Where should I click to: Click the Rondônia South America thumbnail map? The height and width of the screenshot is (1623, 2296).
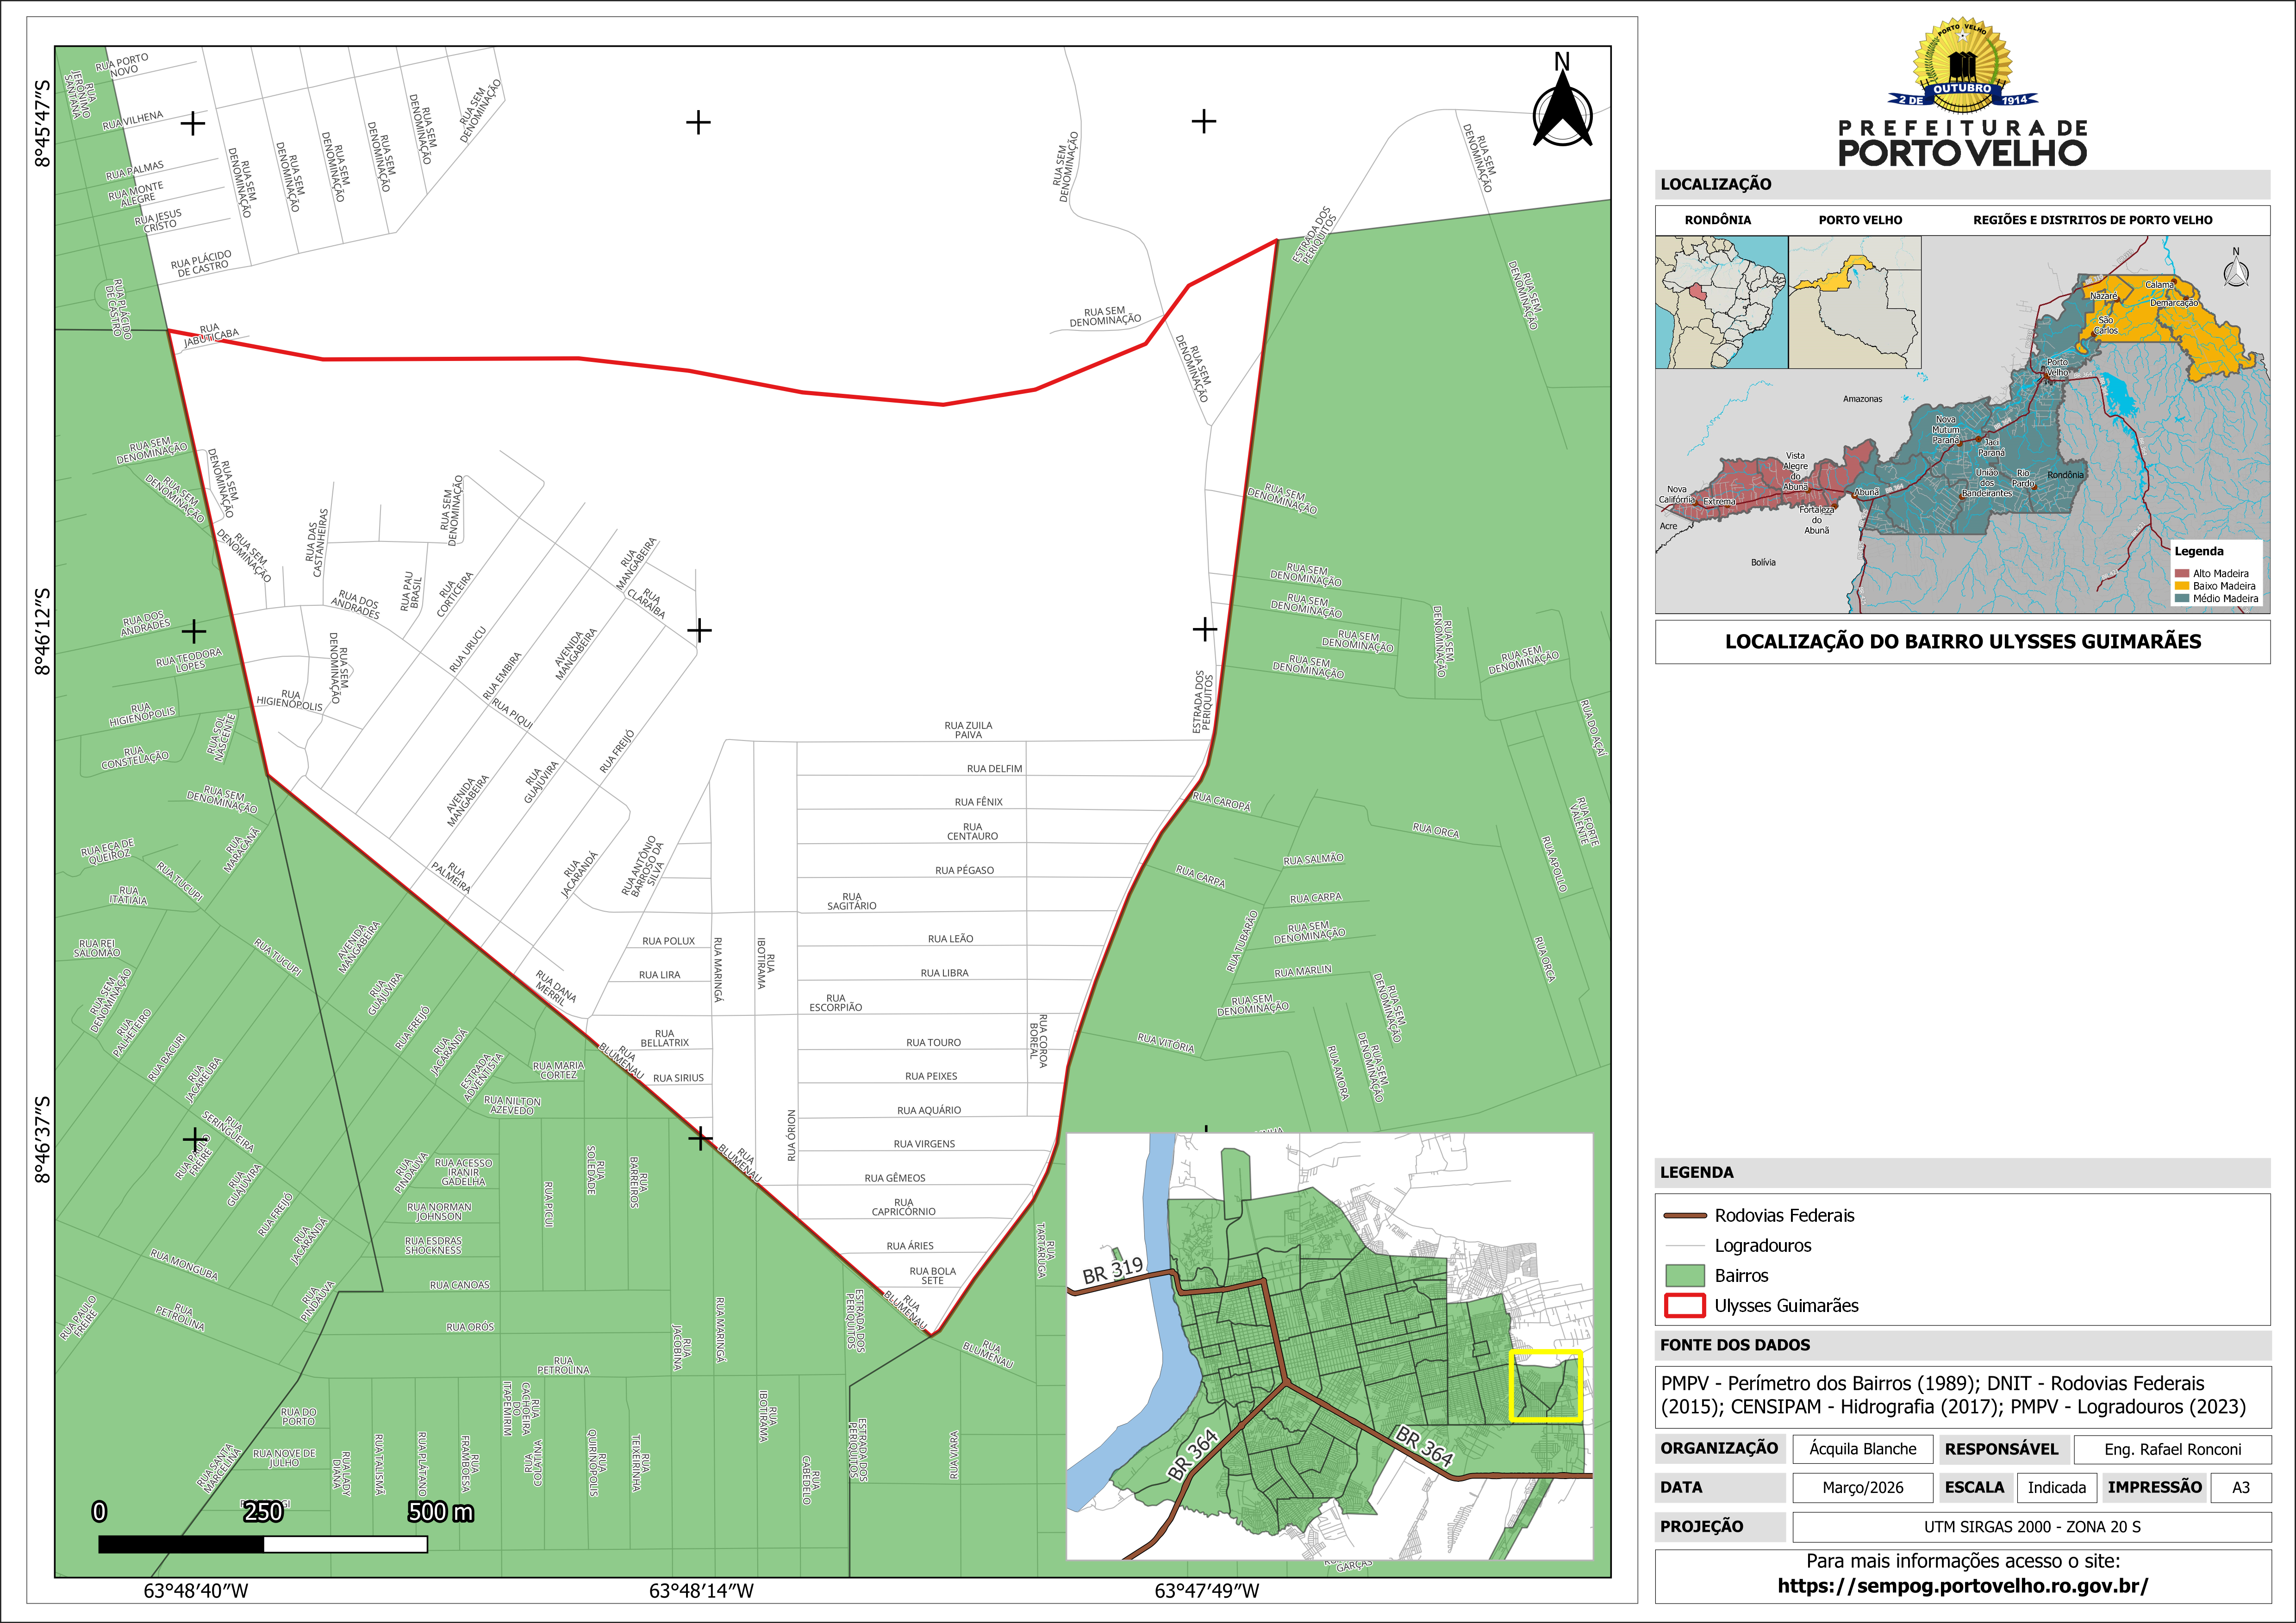click(1721, 302)
